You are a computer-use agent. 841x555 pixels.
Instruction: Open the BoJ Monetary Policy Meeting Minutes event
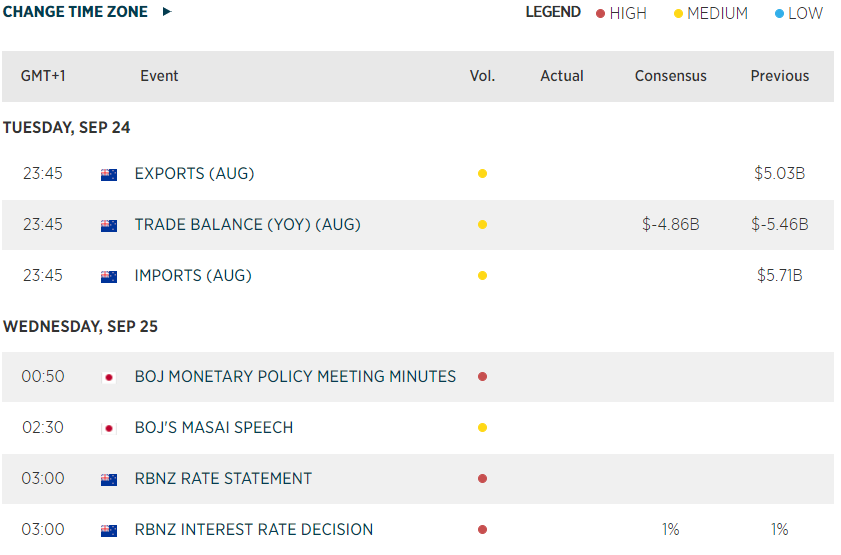[295, 377]
